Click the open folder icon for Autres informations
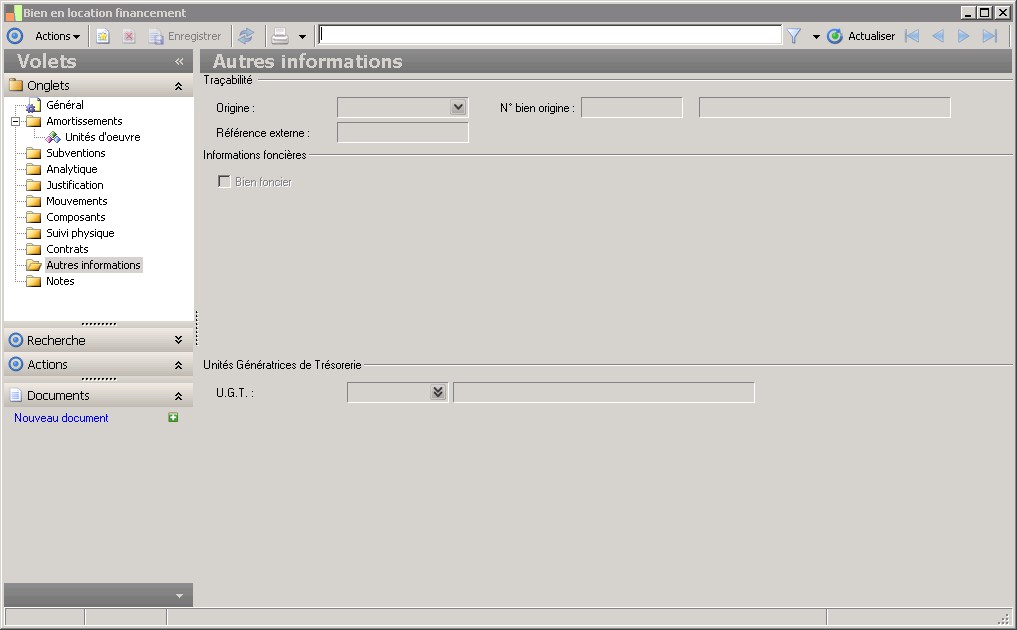This screenshot has height=630, width=1017. [34, 265]
